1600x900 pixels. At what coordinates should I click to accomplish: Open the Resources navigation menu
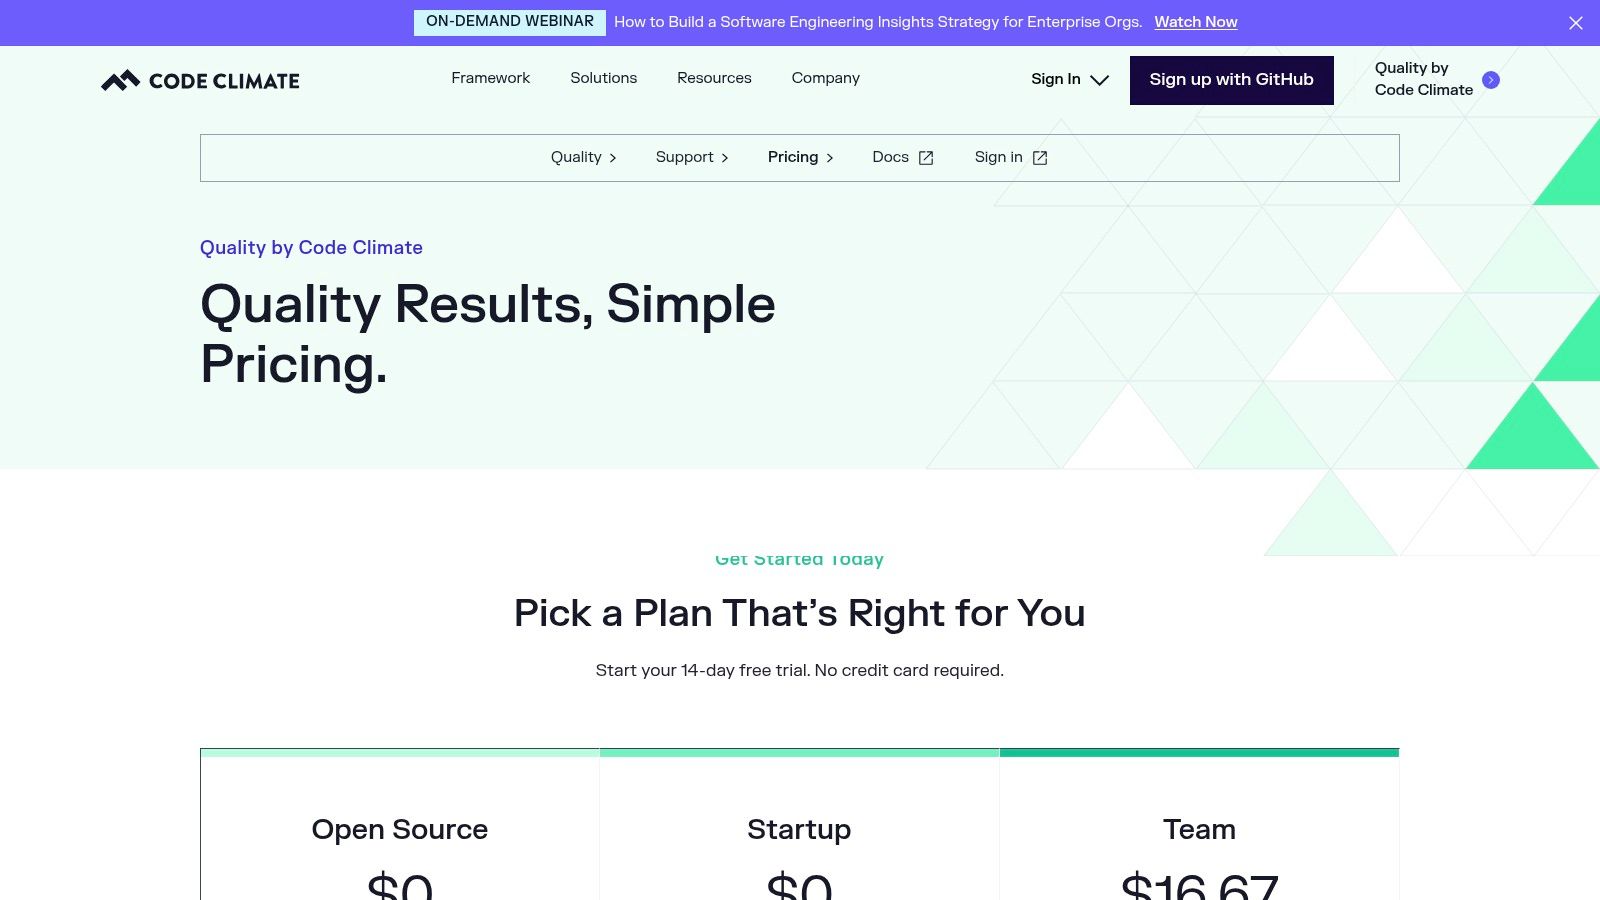[714, 78]
